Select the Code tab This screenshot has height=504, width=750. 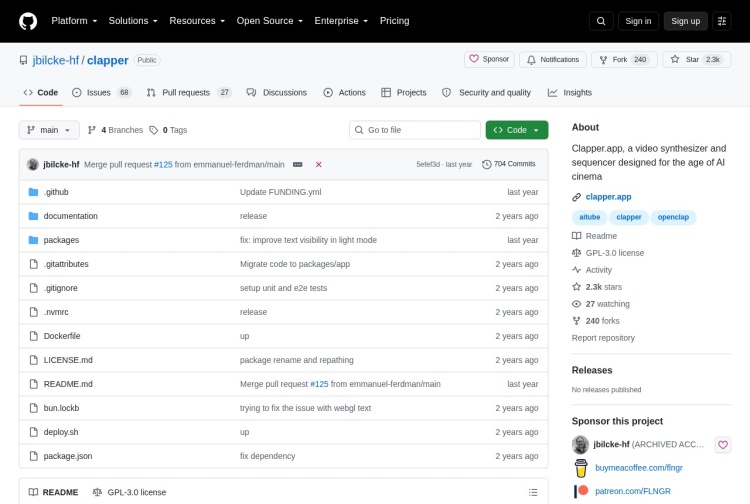[x=41, y=92]
